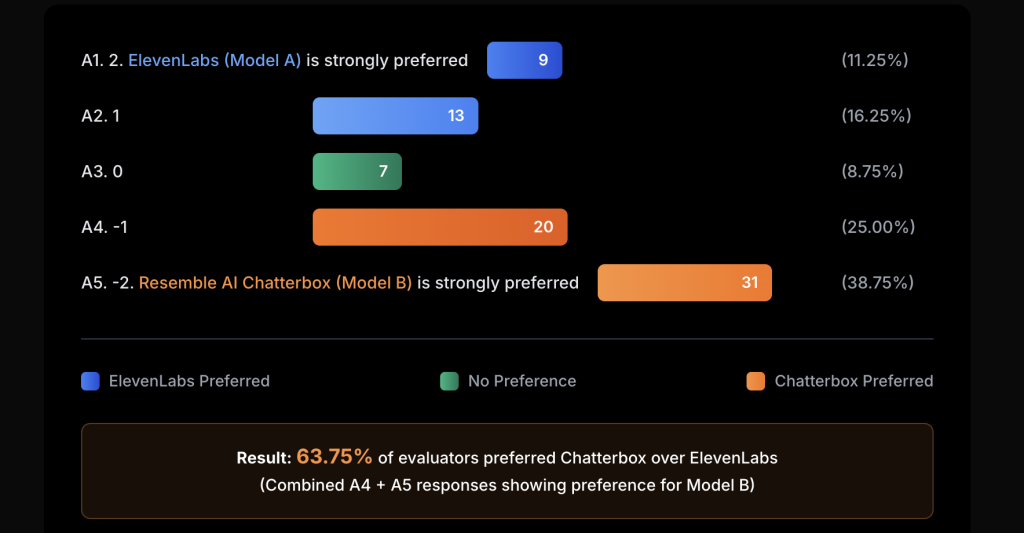The height and width of the screenshot is (533, 1024).
Task: Click the (38.75%) percentage for A5
Action: click(878, 283)
